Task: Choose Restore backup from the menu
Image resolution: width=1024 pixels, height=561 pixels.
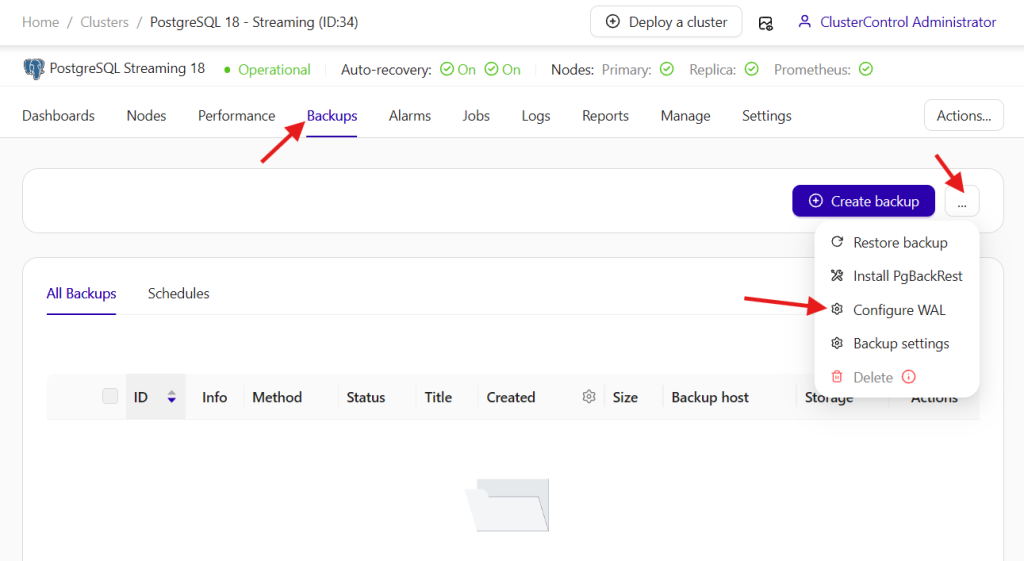Action: (x=897, y=242)
